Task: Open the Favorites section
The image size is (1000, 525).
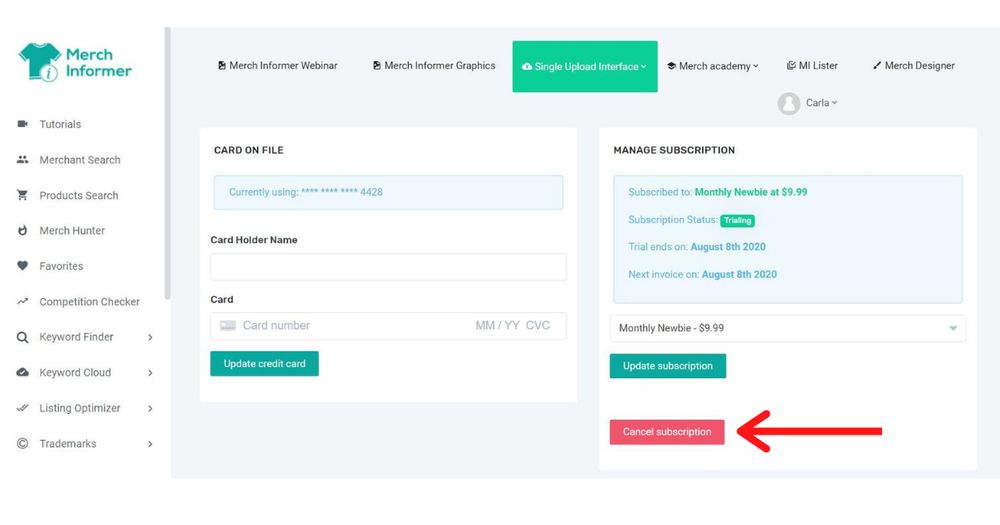Action: (x=61, y=267)
